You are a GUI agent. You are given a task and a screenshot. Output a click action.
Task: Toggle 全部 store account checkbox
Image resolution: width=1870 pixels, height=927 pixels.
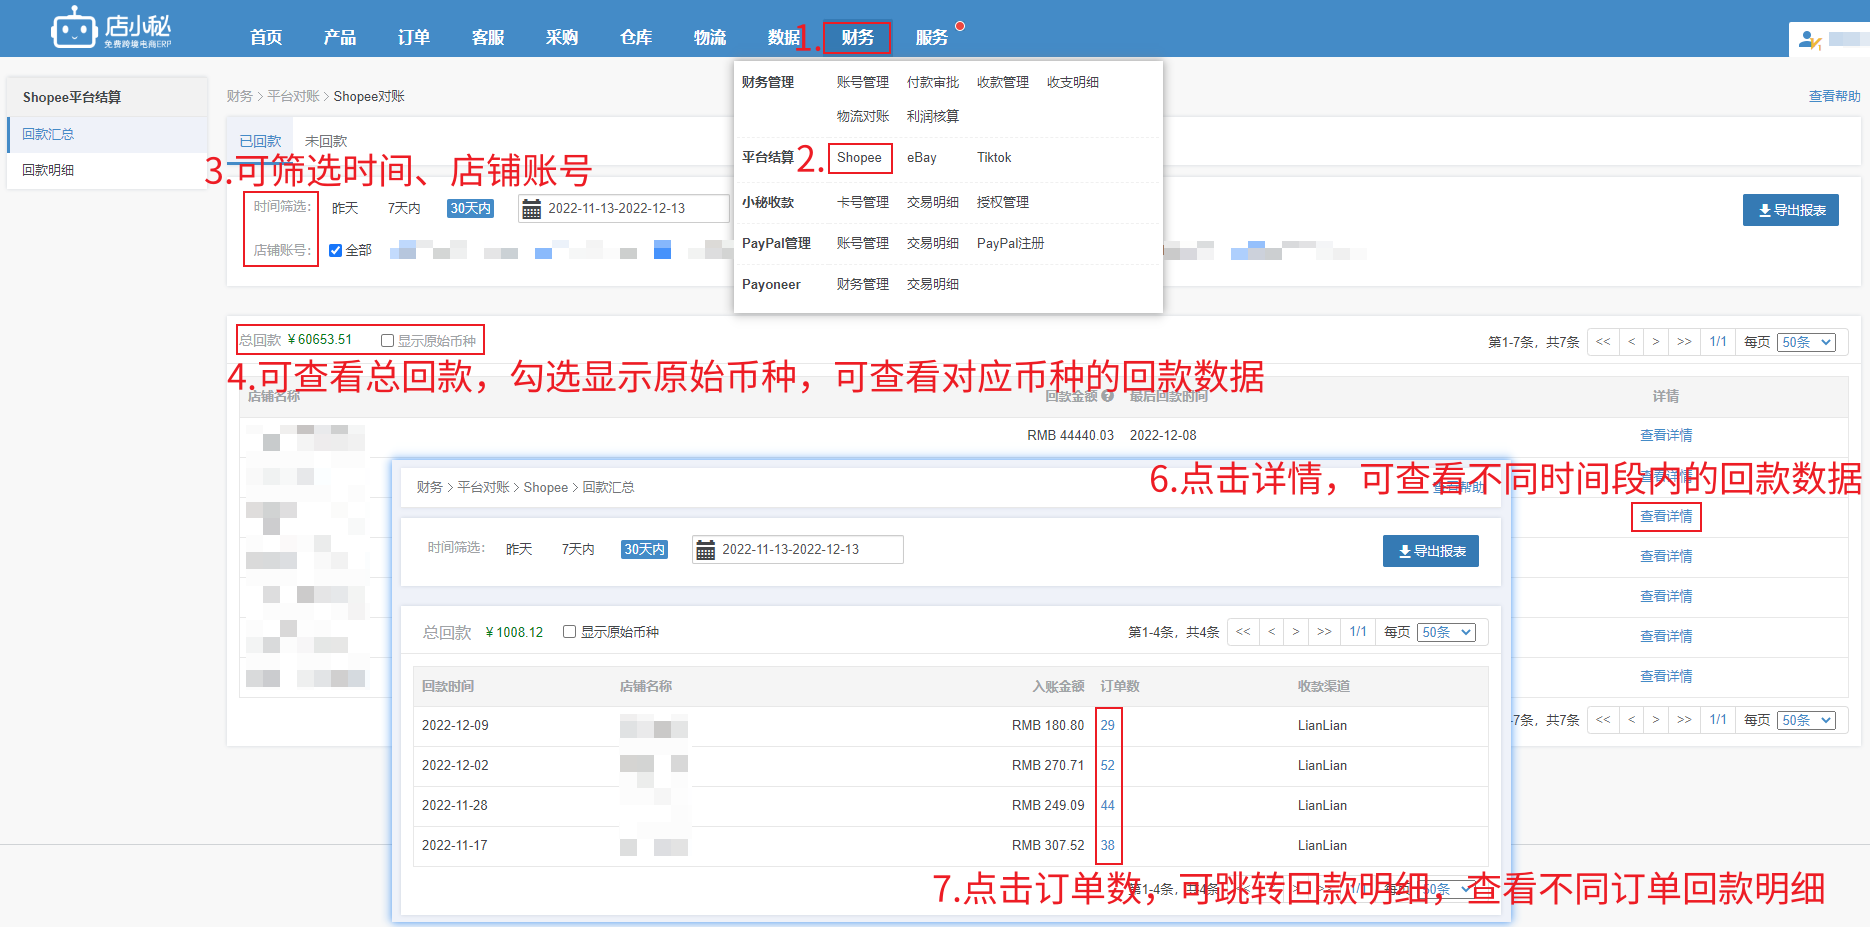(x=336, y=251)
